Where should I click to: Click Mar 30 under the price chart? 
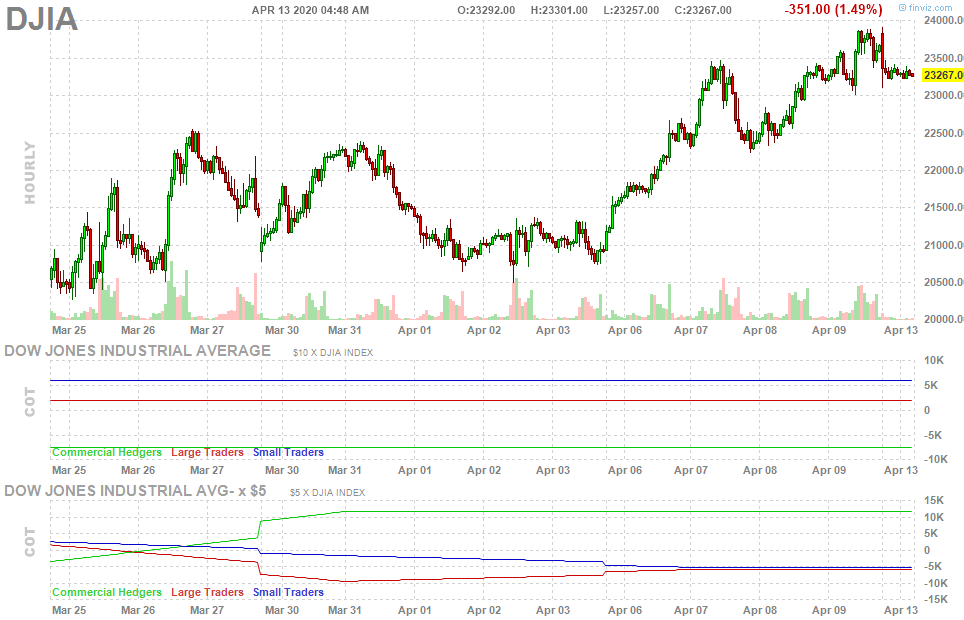click(282, 330)
